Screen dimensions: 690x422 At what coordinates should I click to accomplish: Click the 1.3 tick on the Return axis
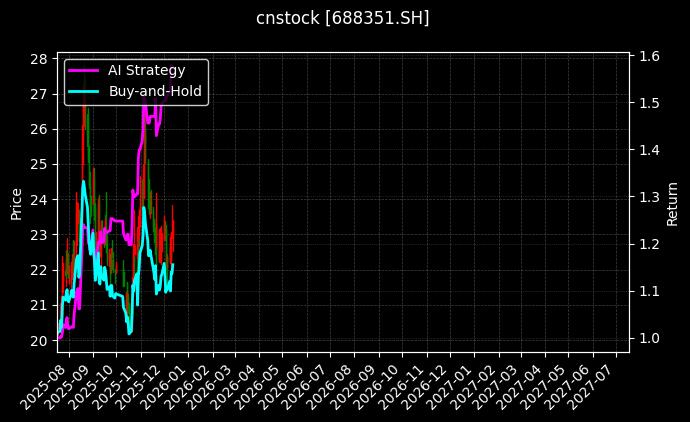[x=647, y=198]
